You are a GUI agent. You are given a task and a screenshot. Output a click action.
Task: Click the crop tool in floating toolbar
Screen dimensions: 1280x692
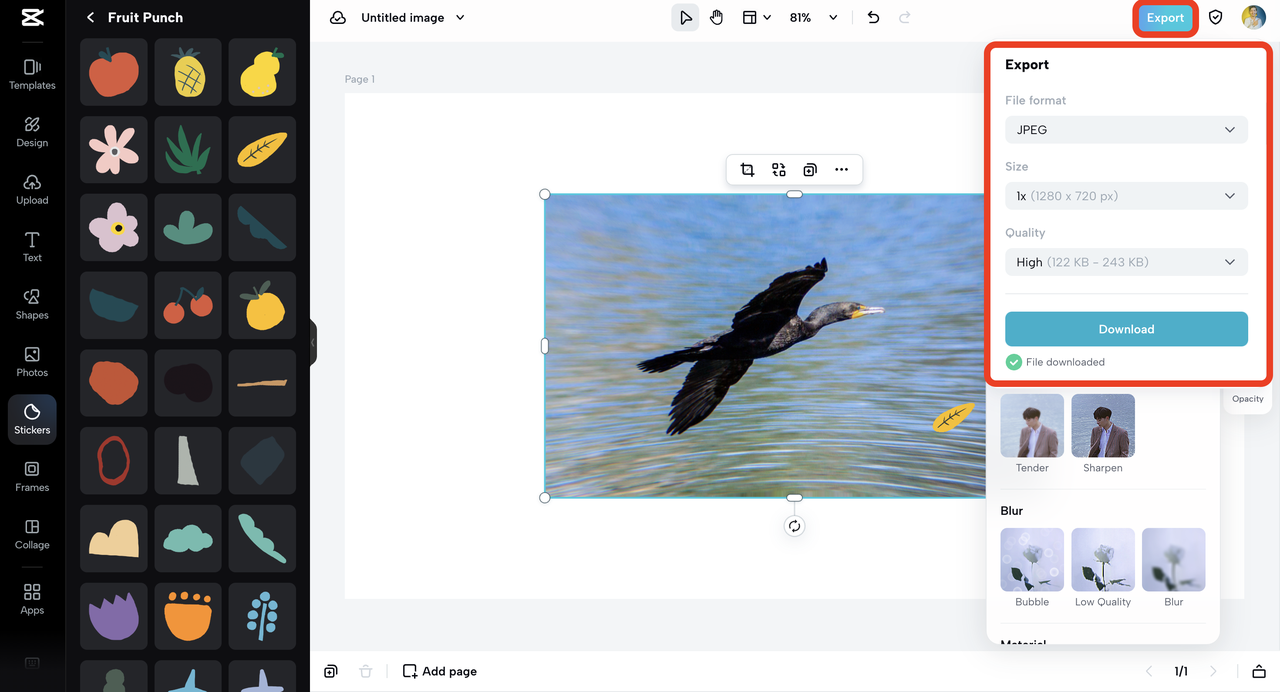pos(747,170)
